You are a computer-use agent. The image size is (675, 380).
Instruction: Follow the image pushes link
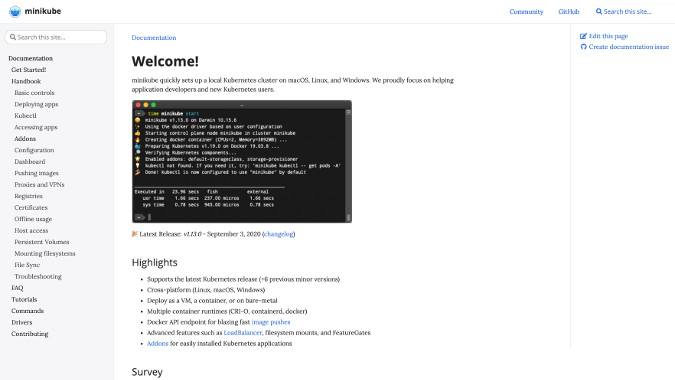pyautogui.click(x=271, y=322)
